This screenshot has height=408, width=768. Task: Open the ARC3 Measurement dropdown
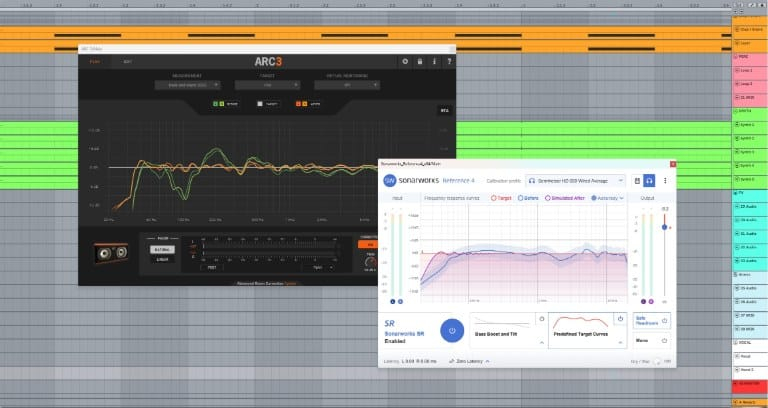point(188,85)
